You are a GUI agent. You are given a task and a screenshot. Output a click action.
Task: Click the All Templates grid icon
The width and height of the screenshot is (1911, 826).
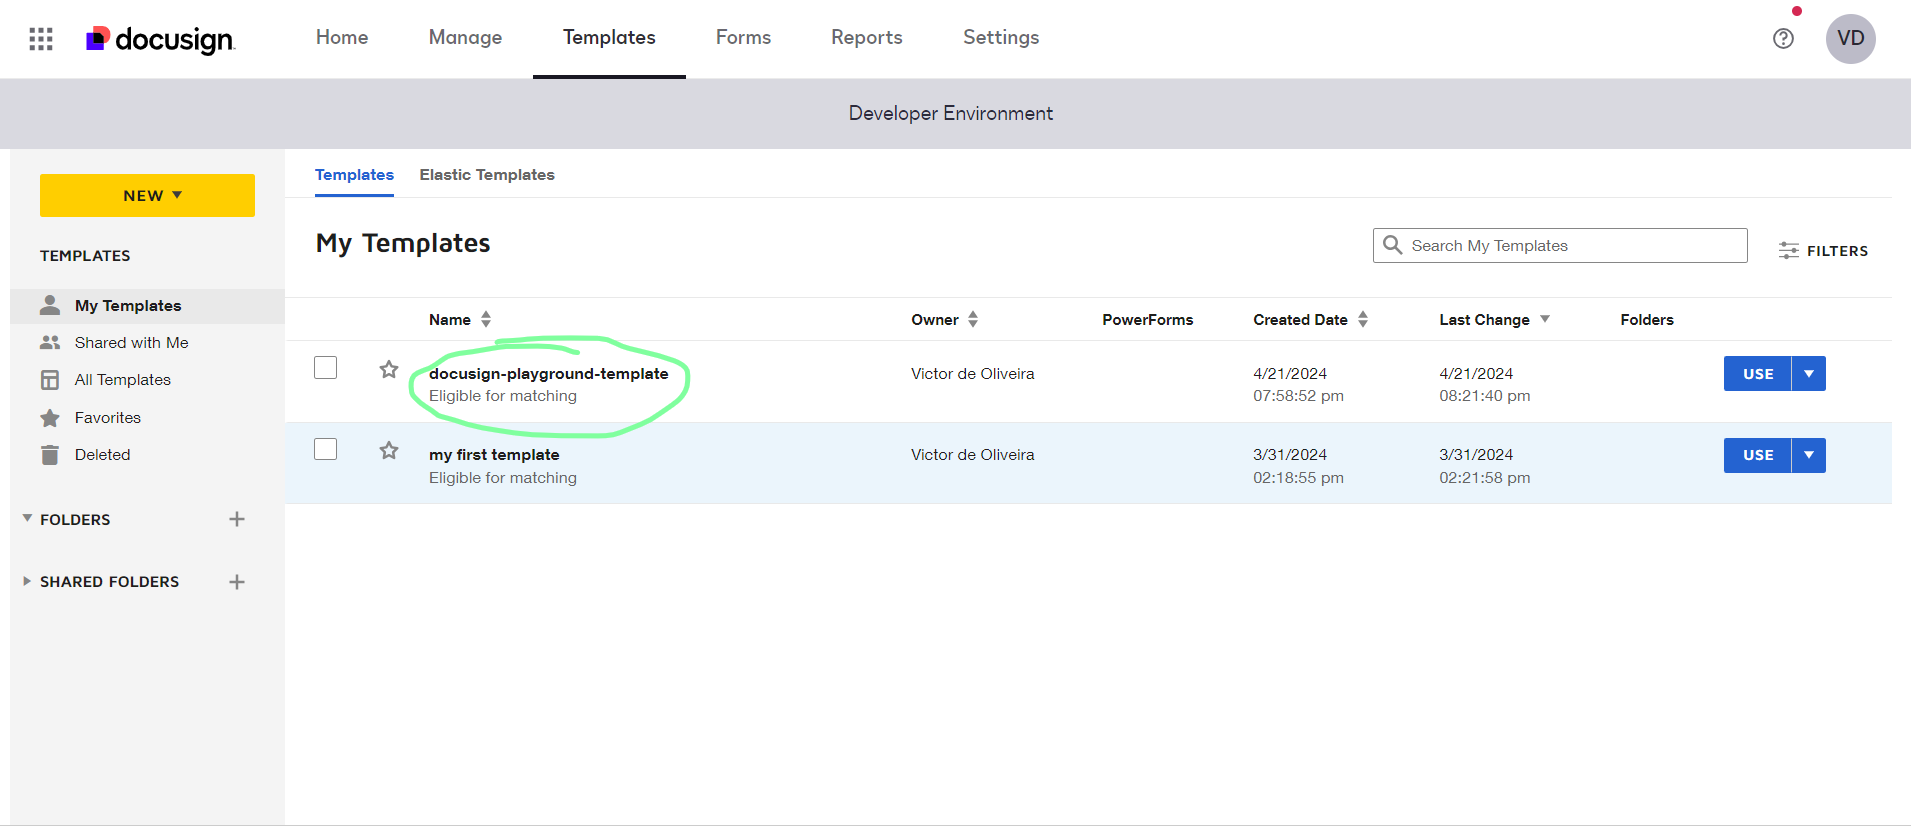(x=50, y=380)
